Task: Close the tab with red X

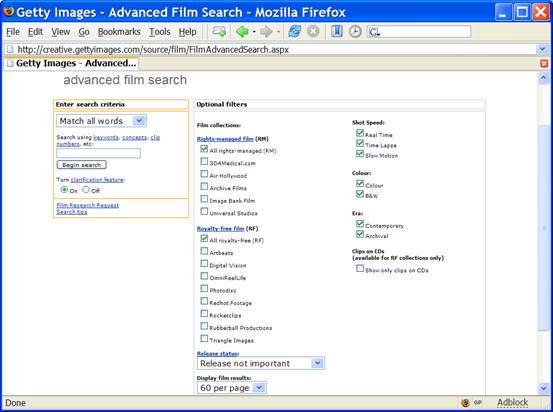Action: [x=544, y=63]
